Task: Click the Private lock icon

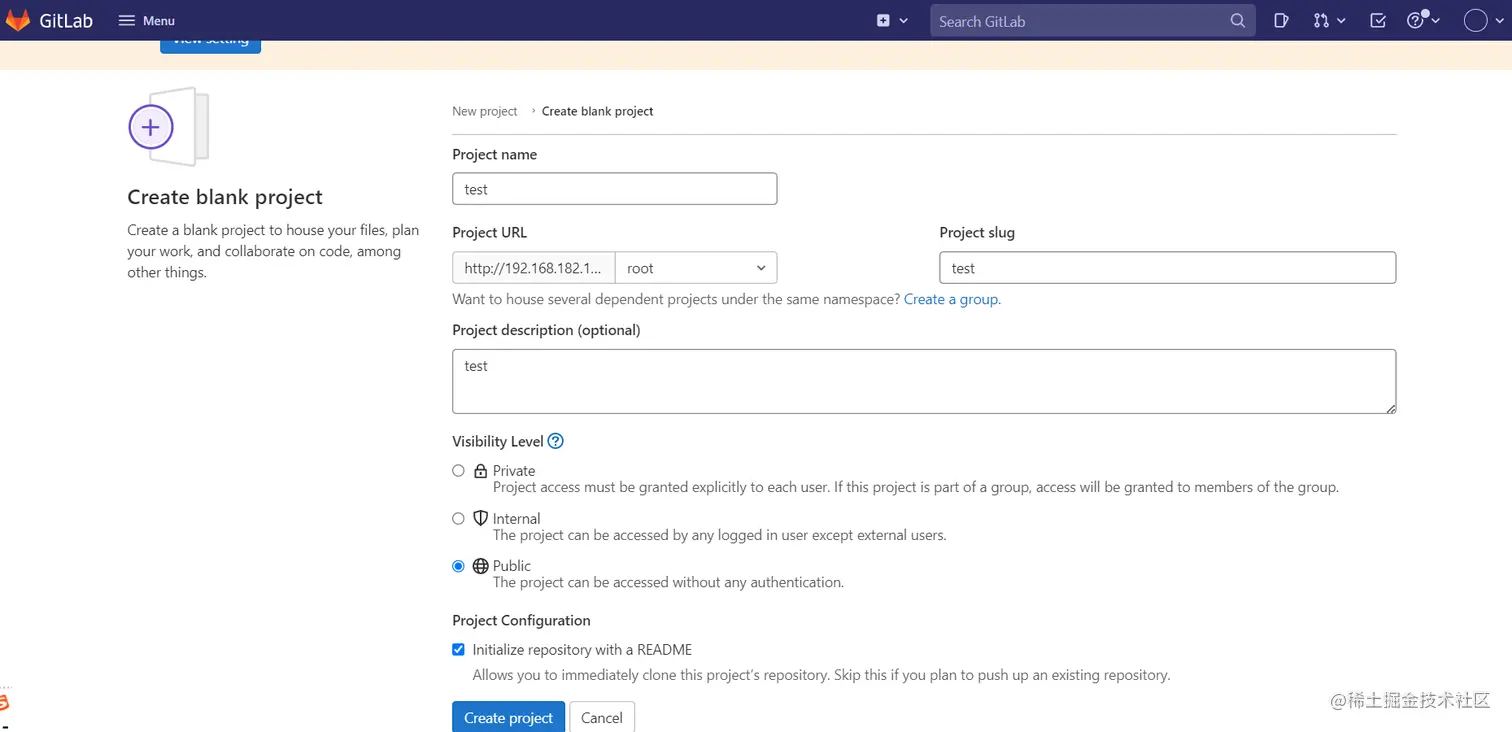Action: tap(480, 470)
